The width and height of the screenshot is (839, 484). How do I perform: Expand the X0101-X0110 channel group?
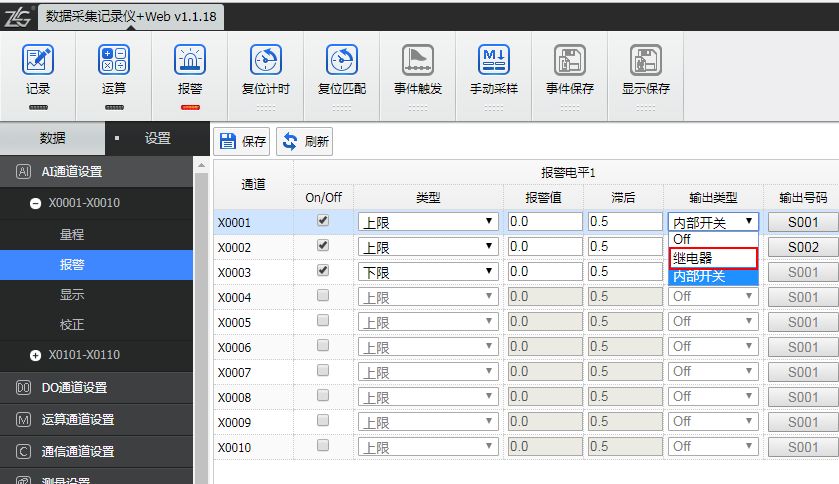(36, 355)
